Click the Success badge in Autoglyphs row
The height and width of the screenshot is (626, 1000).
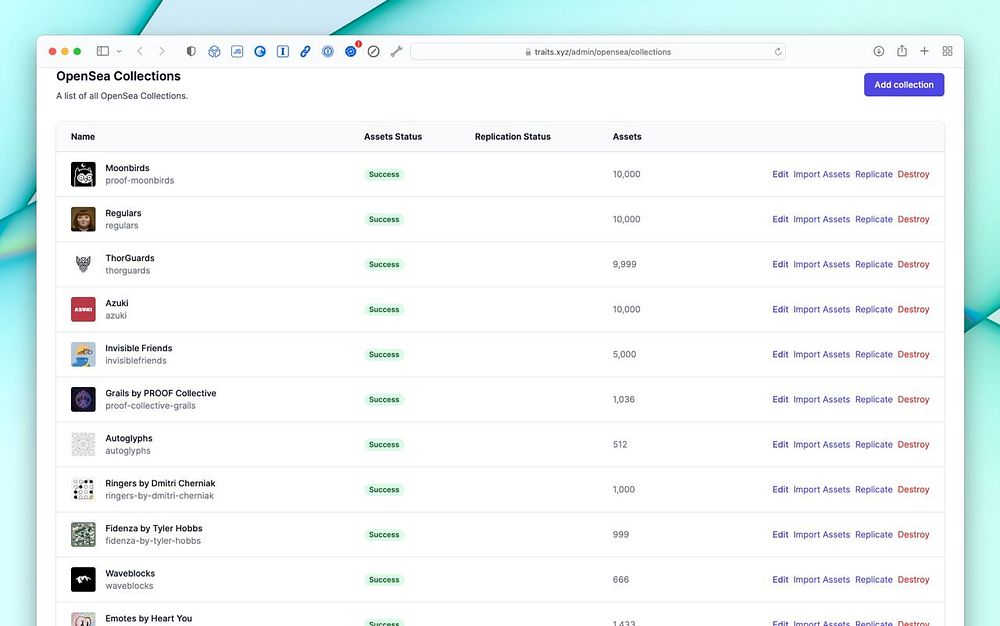click(384, 444)
